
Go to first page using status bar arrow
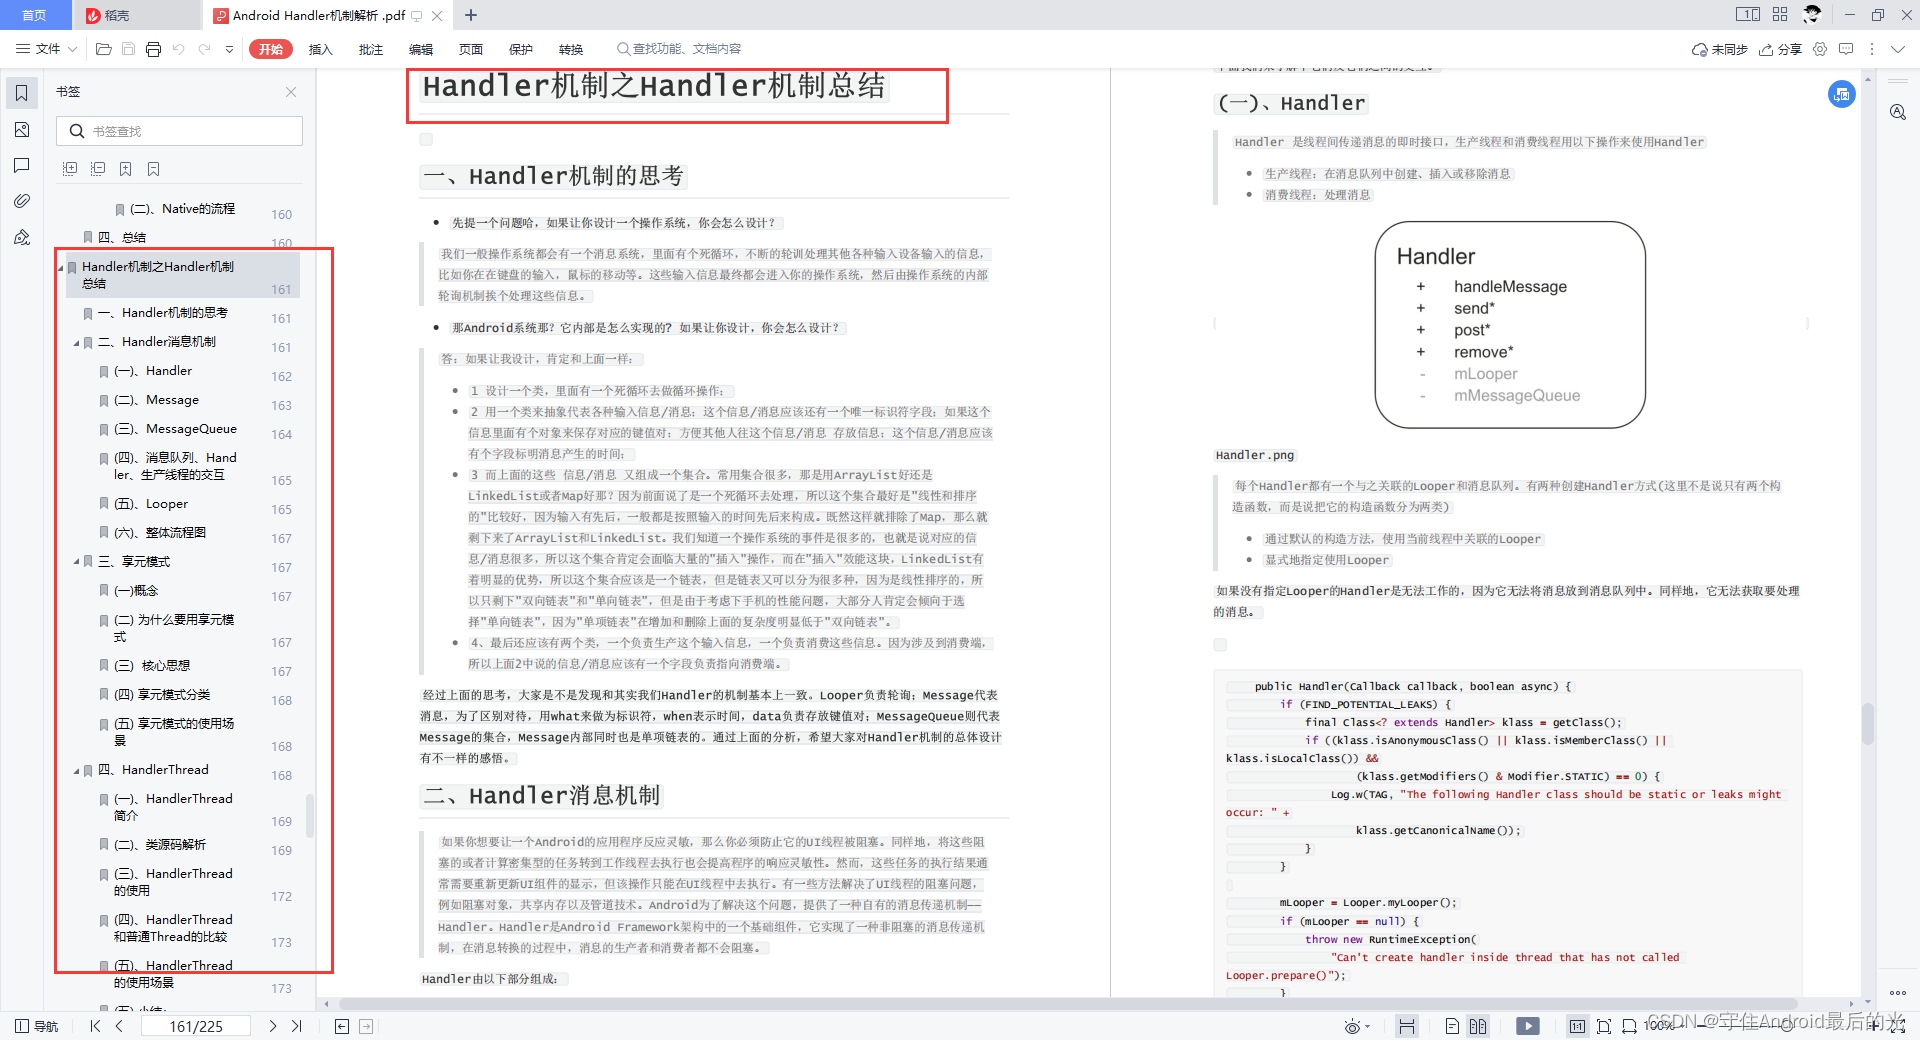click(x=95, y=1026)
